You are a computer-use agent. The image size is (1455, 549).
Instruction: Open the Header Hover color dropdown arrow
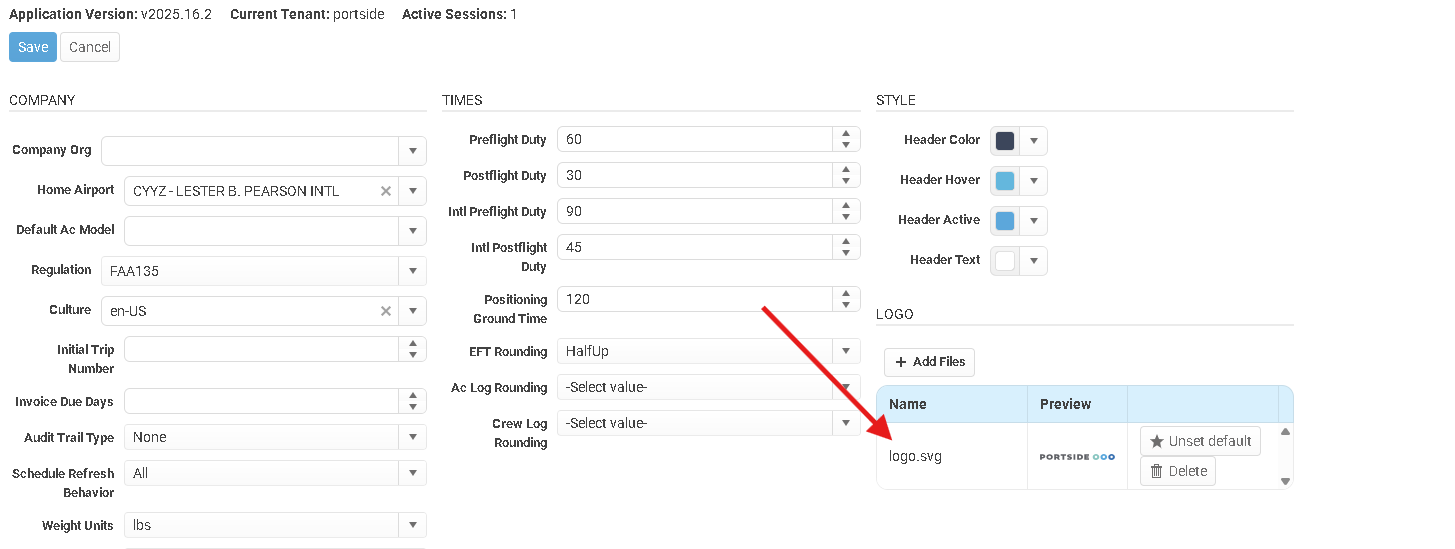[1034, 181]
